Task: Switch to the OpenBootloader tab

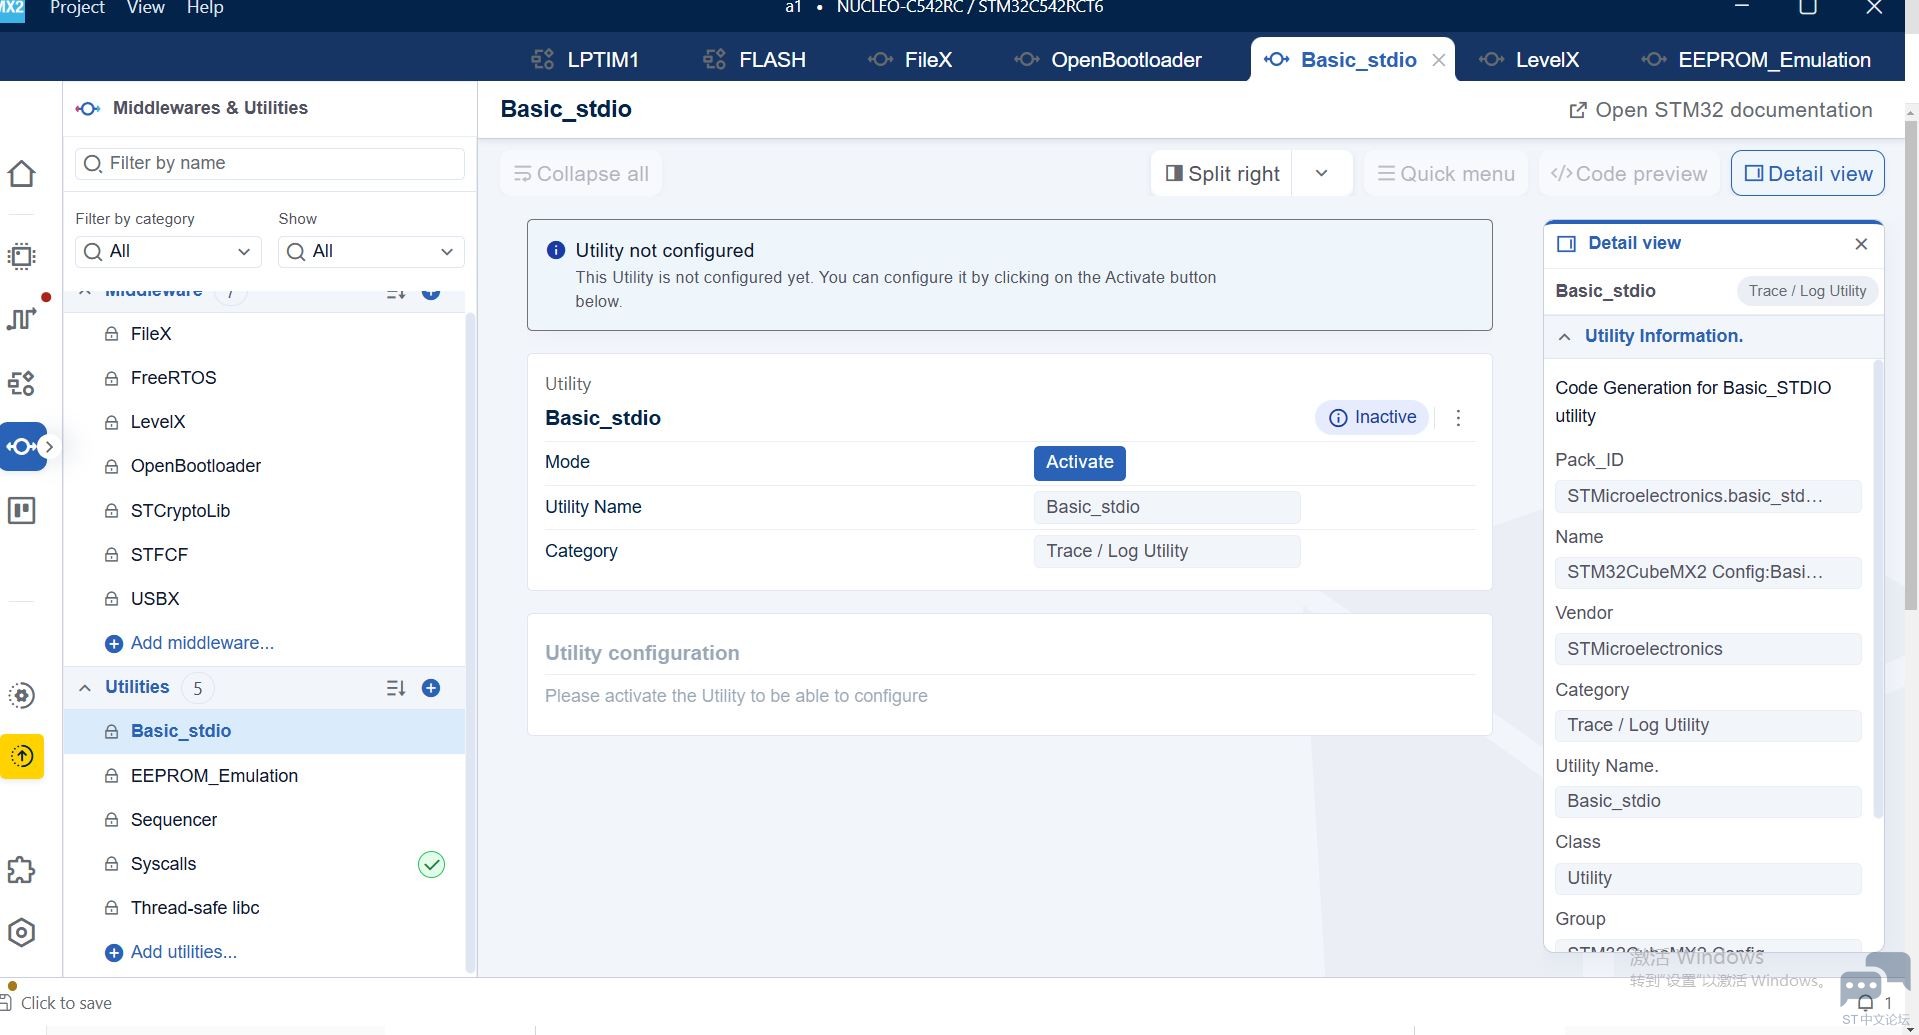Action: tap(1108, 60)
